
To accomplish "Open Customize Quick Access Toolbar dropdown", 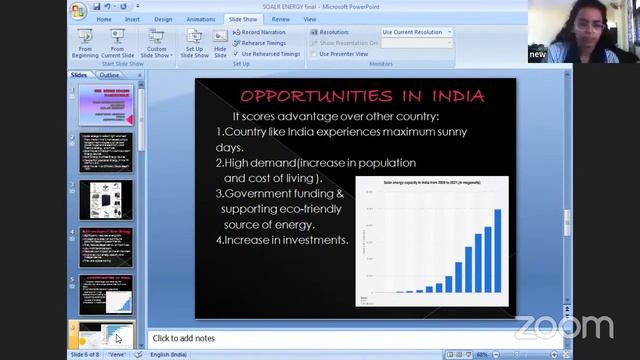I will (138, 7).
